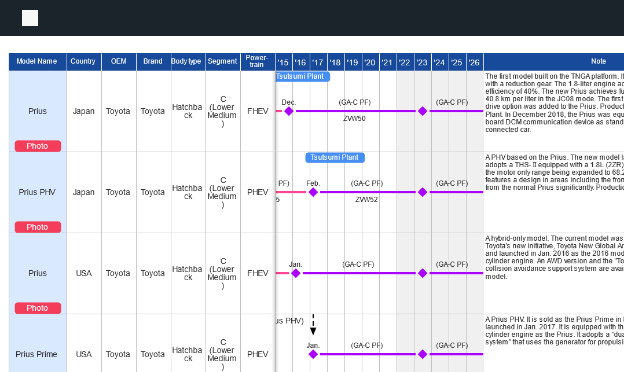The width and height of the screenshot is (624, 372).
Task: Click the '26 year column header
Action: click(475, 62)
